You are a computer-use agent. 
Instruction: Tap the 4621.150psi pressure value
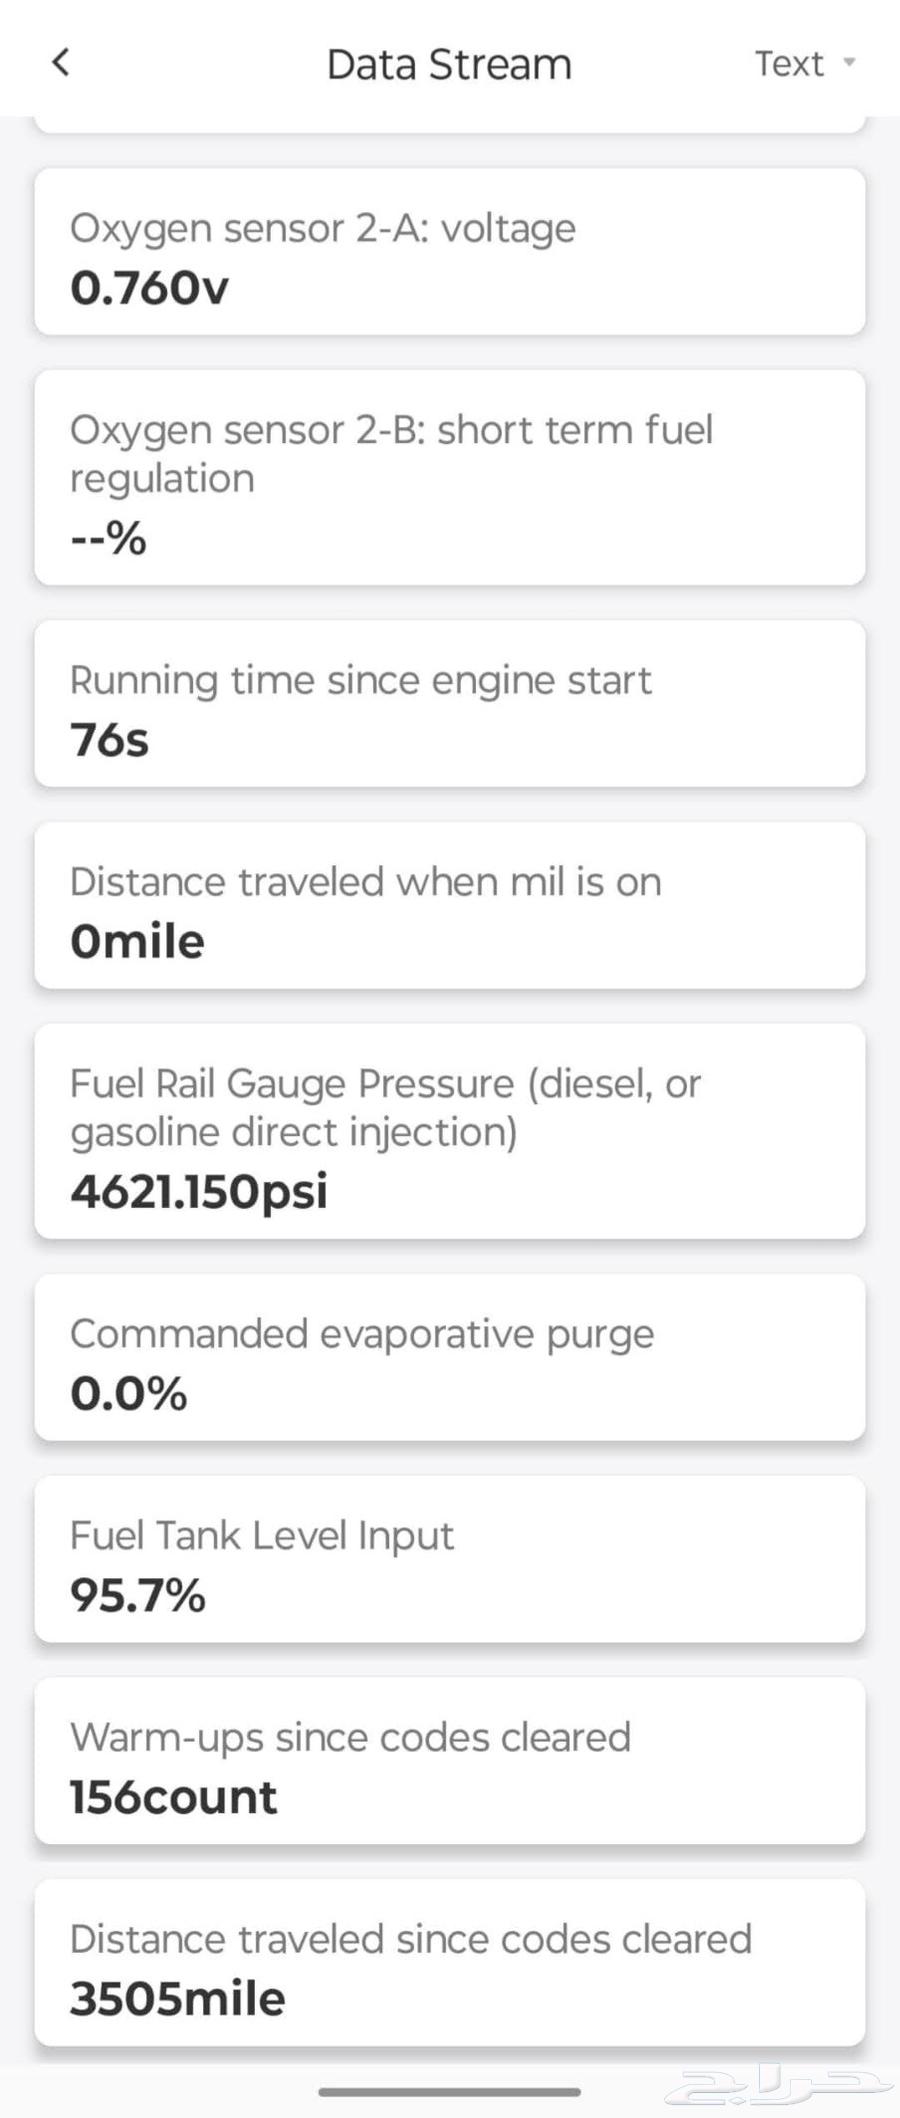199,1192
